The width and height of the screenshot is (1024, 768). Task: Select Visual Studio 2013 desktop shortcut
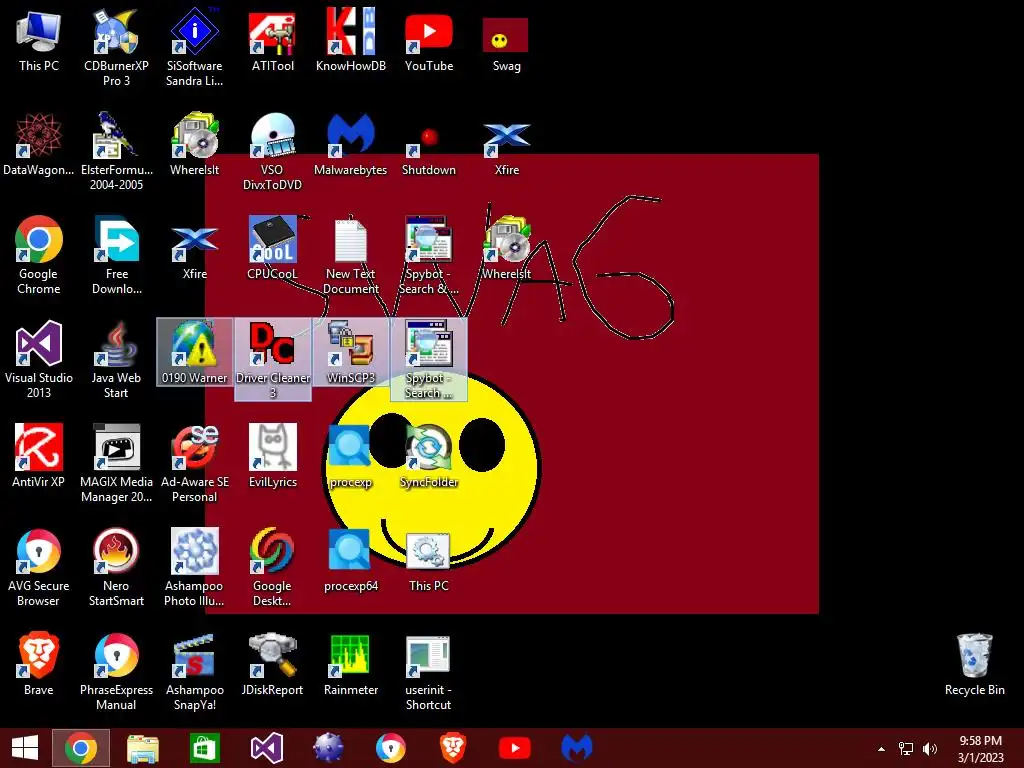(x=39, y=359)
